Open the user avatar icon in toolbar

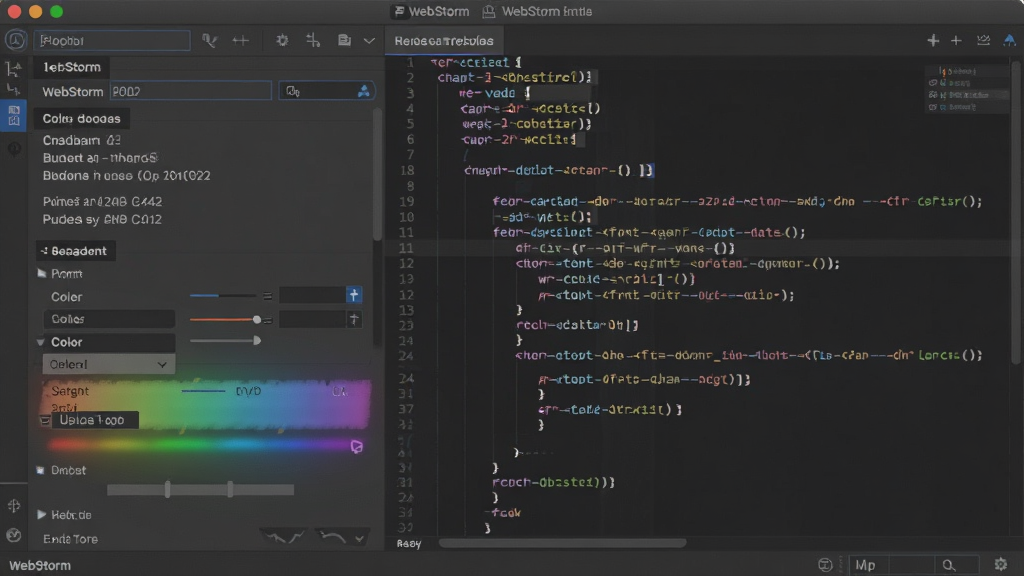(16, 40)
